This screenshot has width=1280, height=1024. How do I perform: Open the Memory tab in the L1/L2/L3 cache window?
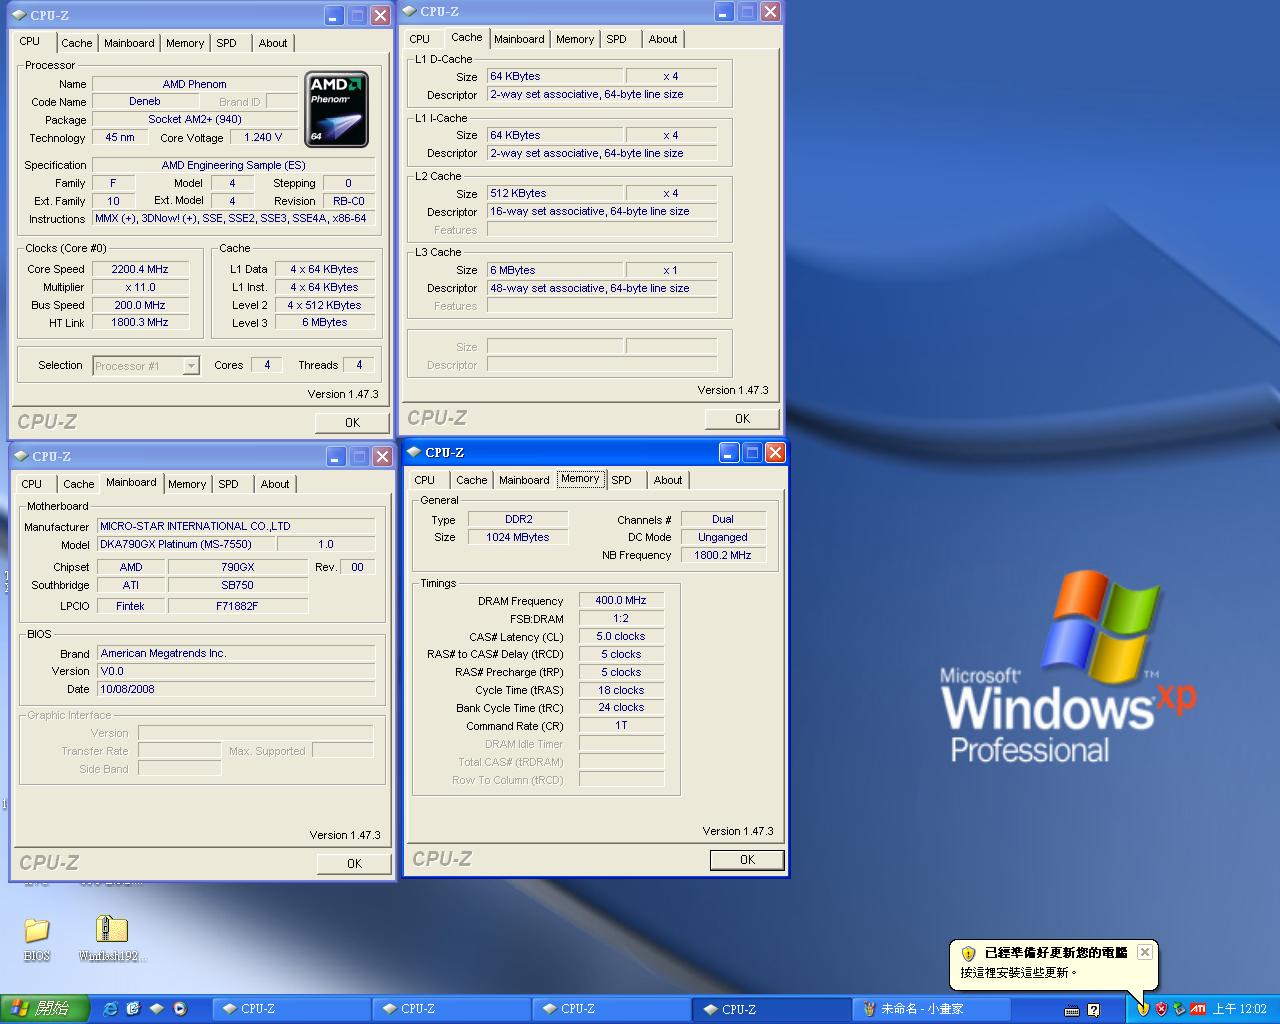[575, 39]
